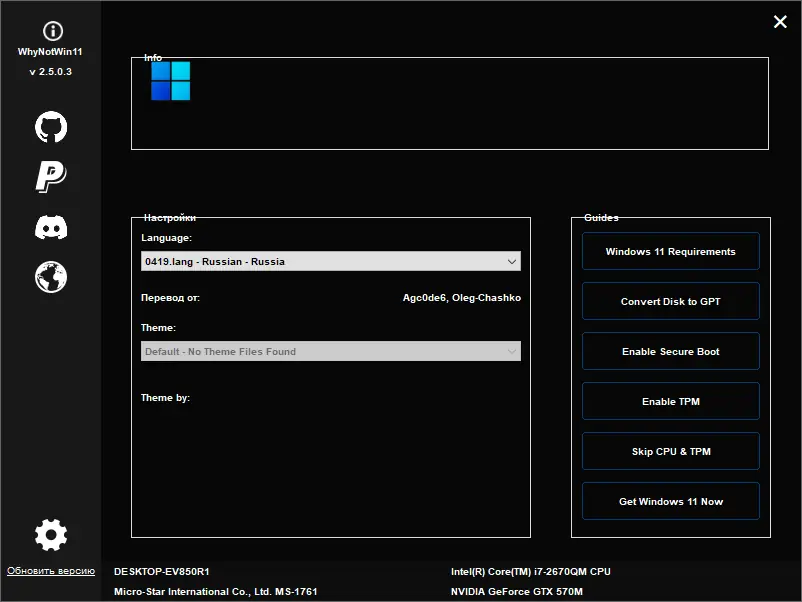Click the Language dropdown arrow
The image size is (802, 602).
tap(511, 261)
